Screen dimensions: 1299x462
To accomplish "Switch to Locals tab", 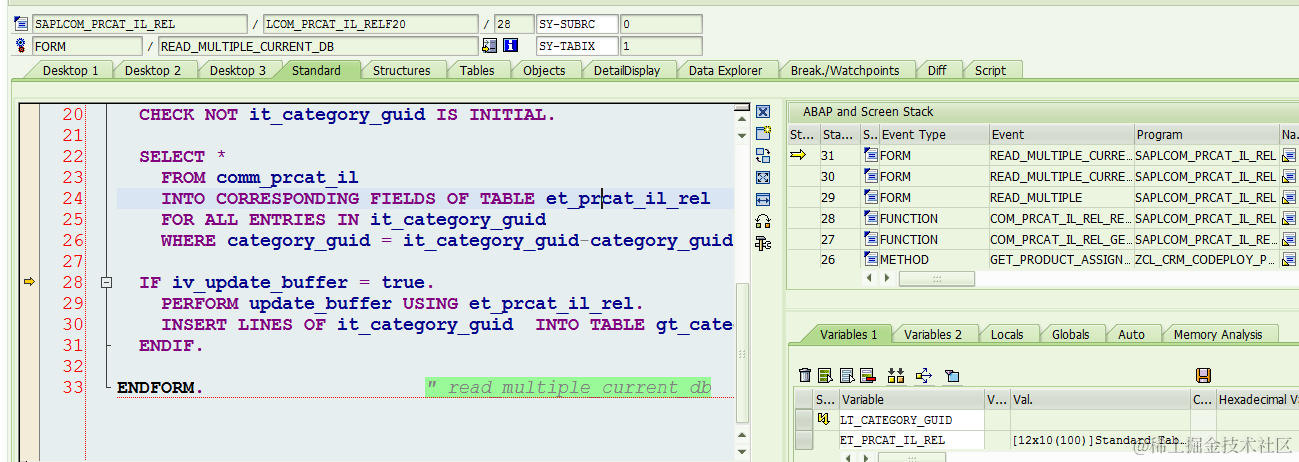I will [1007, 334].
